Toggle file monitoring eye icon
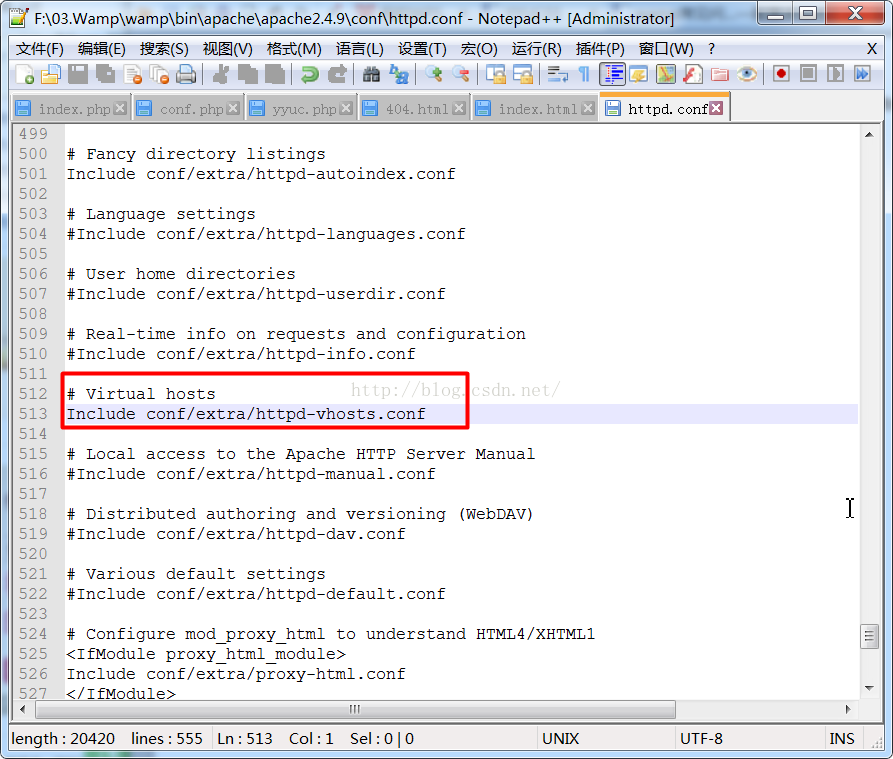Viewport: 893px width, 759px height. point(747,75)
